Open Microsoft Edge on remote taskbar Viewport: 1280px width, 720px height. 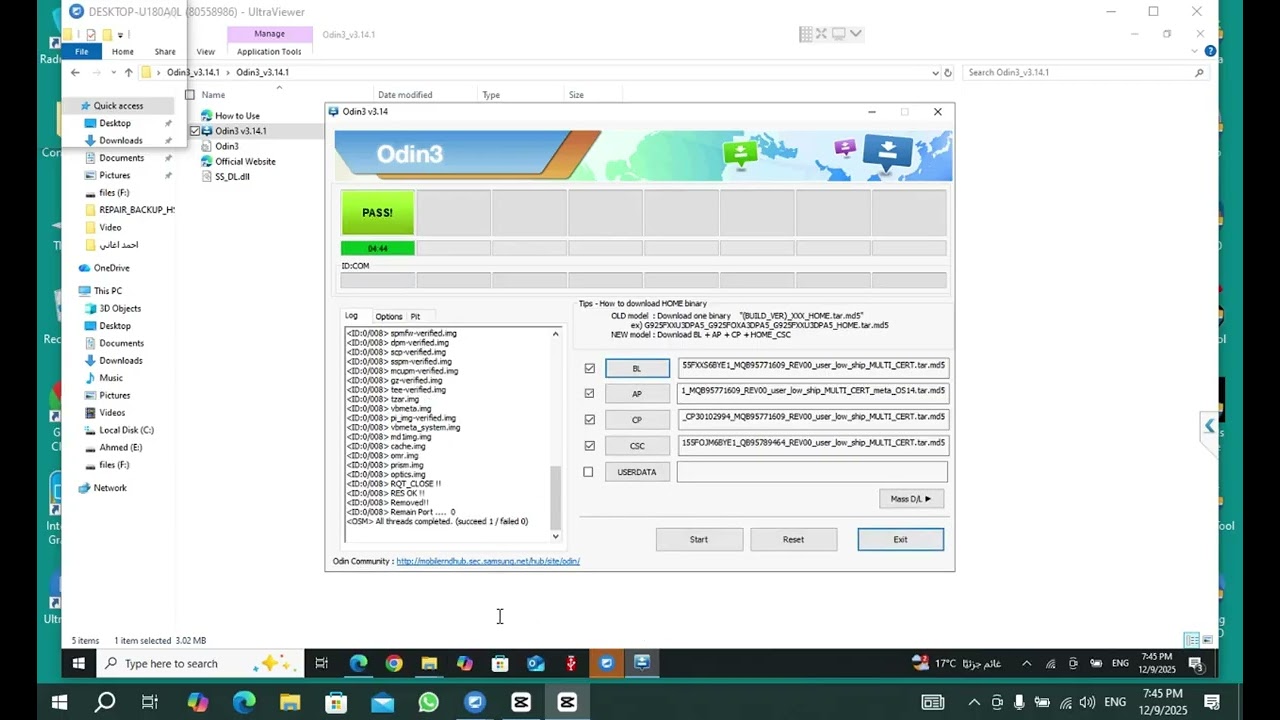click(358, 663)
